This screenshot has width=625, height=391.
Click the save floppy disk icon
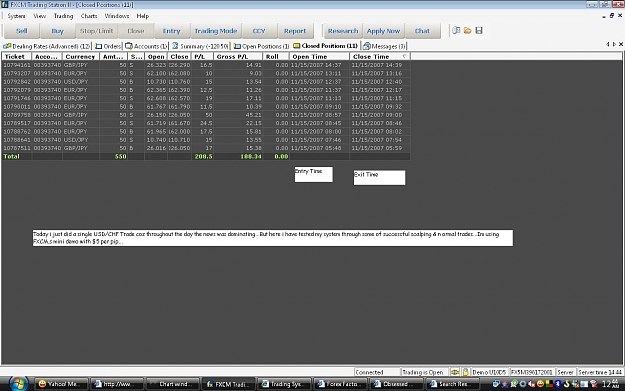pyautogui.click(x=479, y=30)
